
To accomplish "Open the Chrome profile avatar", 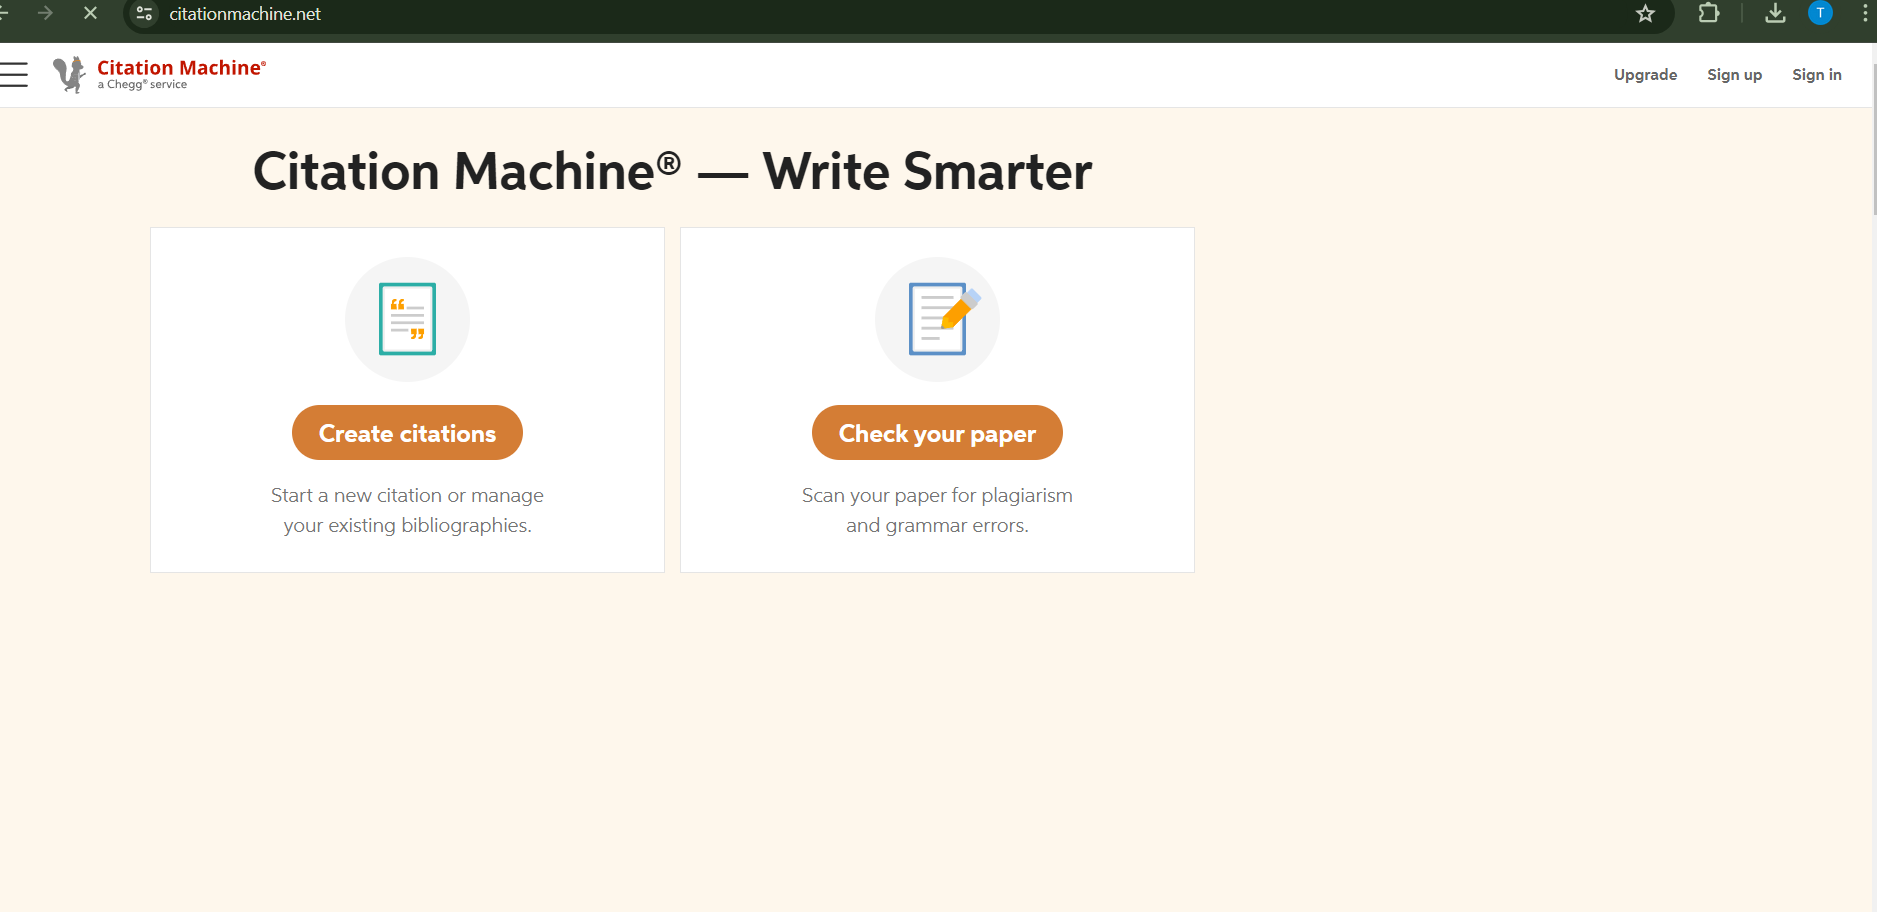I will click(x=1820, y=13).
